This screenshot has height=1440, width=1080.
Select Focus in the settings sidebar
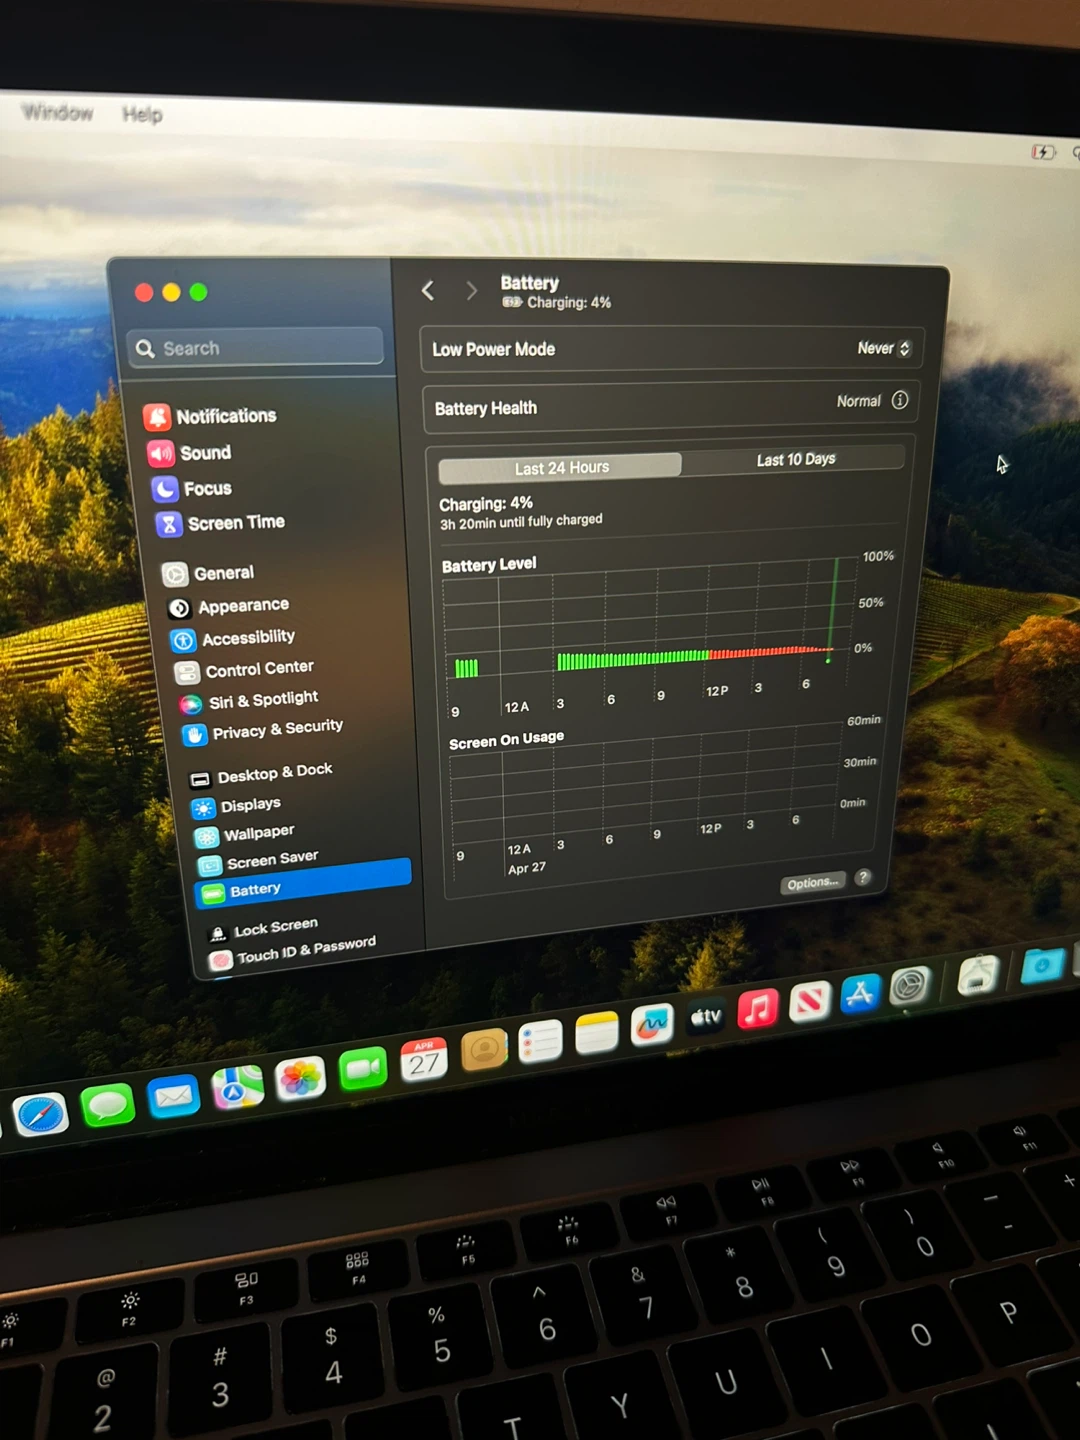tap(192, 489)
